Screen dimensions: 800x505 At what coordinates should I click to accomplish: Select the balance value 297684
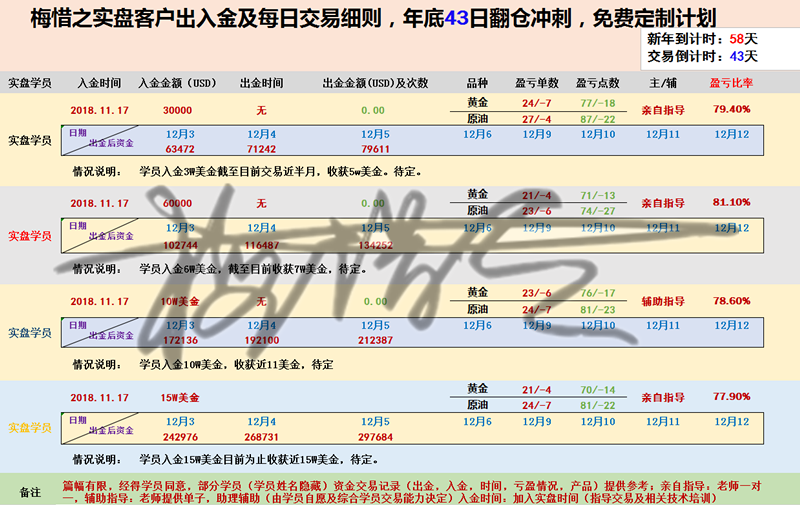(376, 437)
